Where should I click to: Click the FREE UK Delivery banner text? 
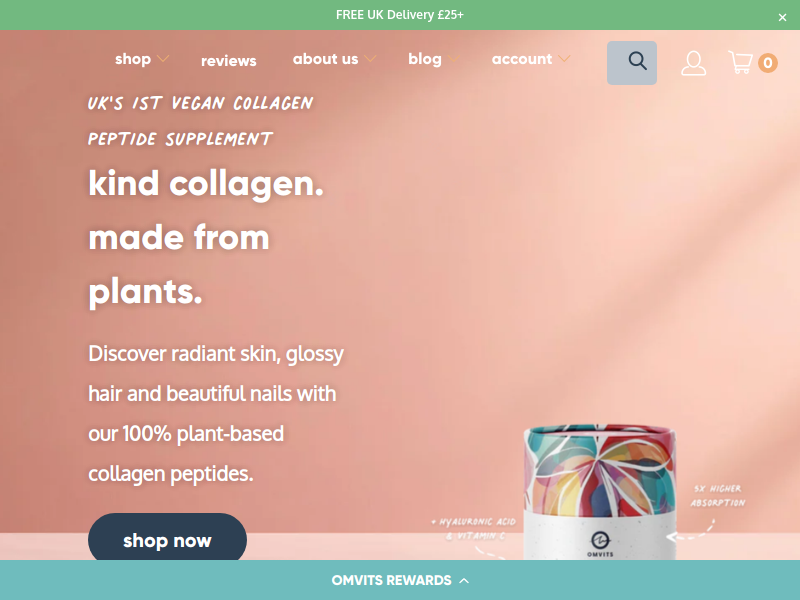[400, 15]
